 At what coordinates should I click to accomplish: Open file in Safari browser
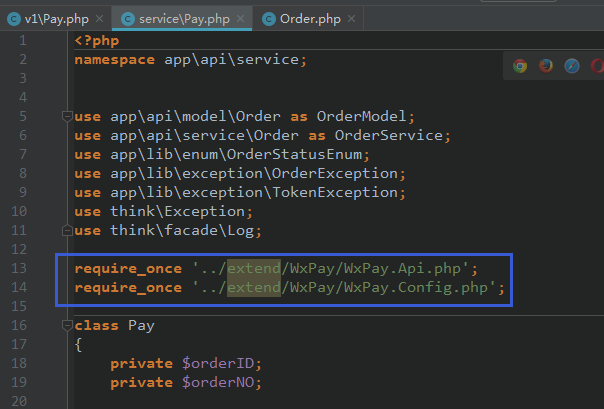[x=572, y=66]
